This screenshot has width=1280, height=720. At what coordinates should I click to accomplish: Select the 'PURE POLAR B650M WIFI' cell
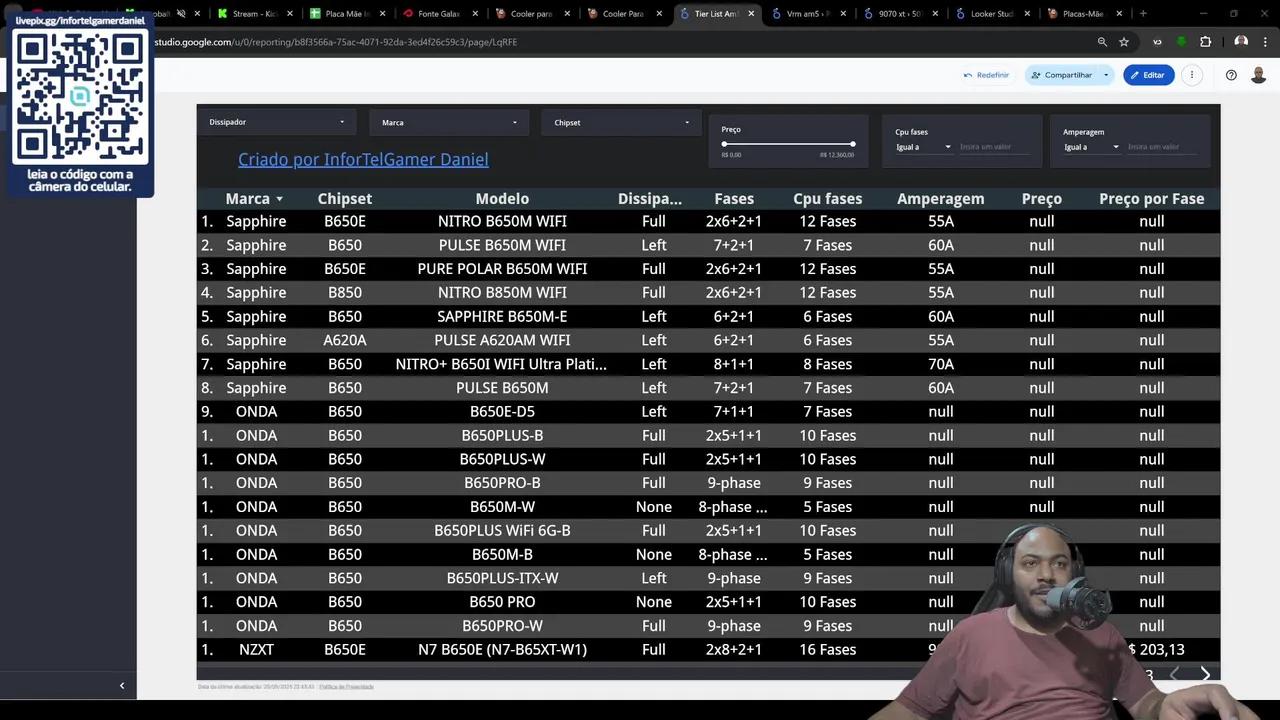(x=502, y=269)
